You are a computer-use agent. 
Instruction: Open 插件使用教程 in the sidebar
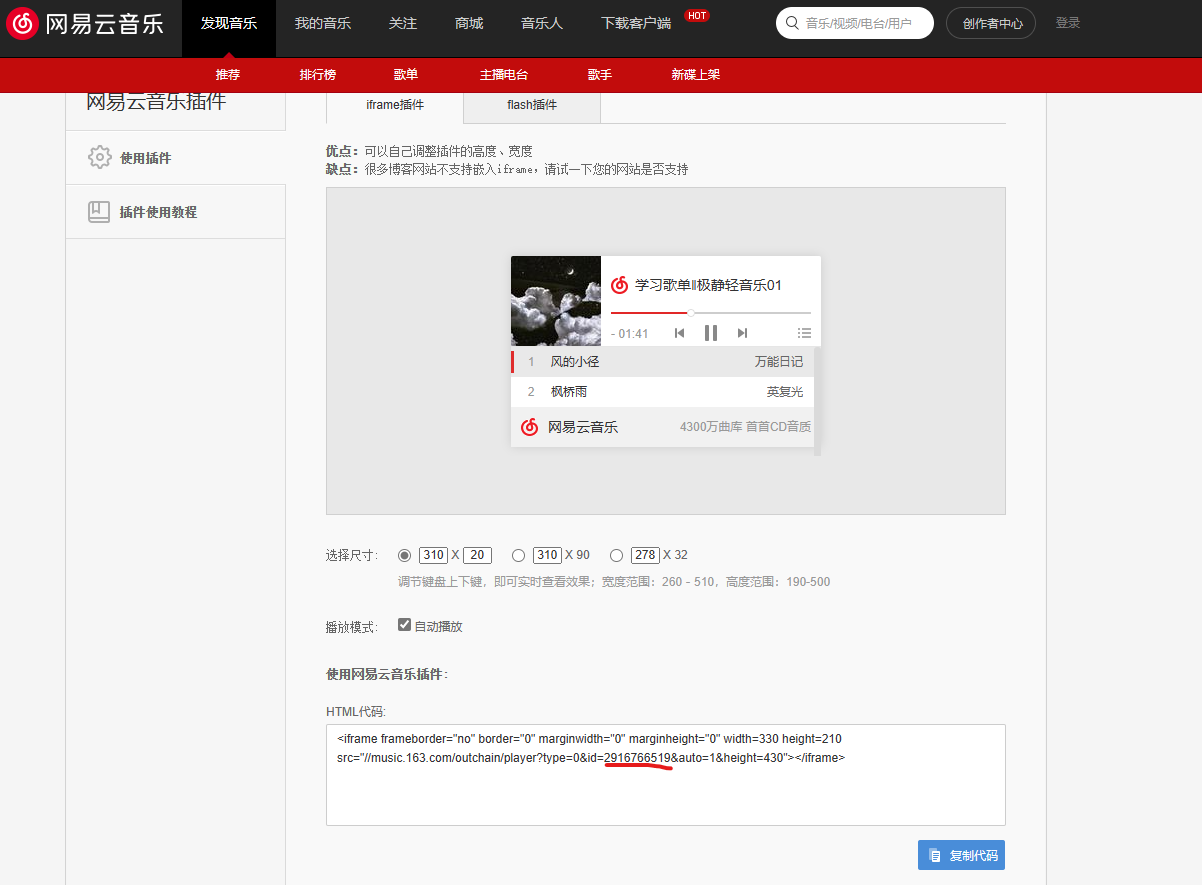[176, 212]
